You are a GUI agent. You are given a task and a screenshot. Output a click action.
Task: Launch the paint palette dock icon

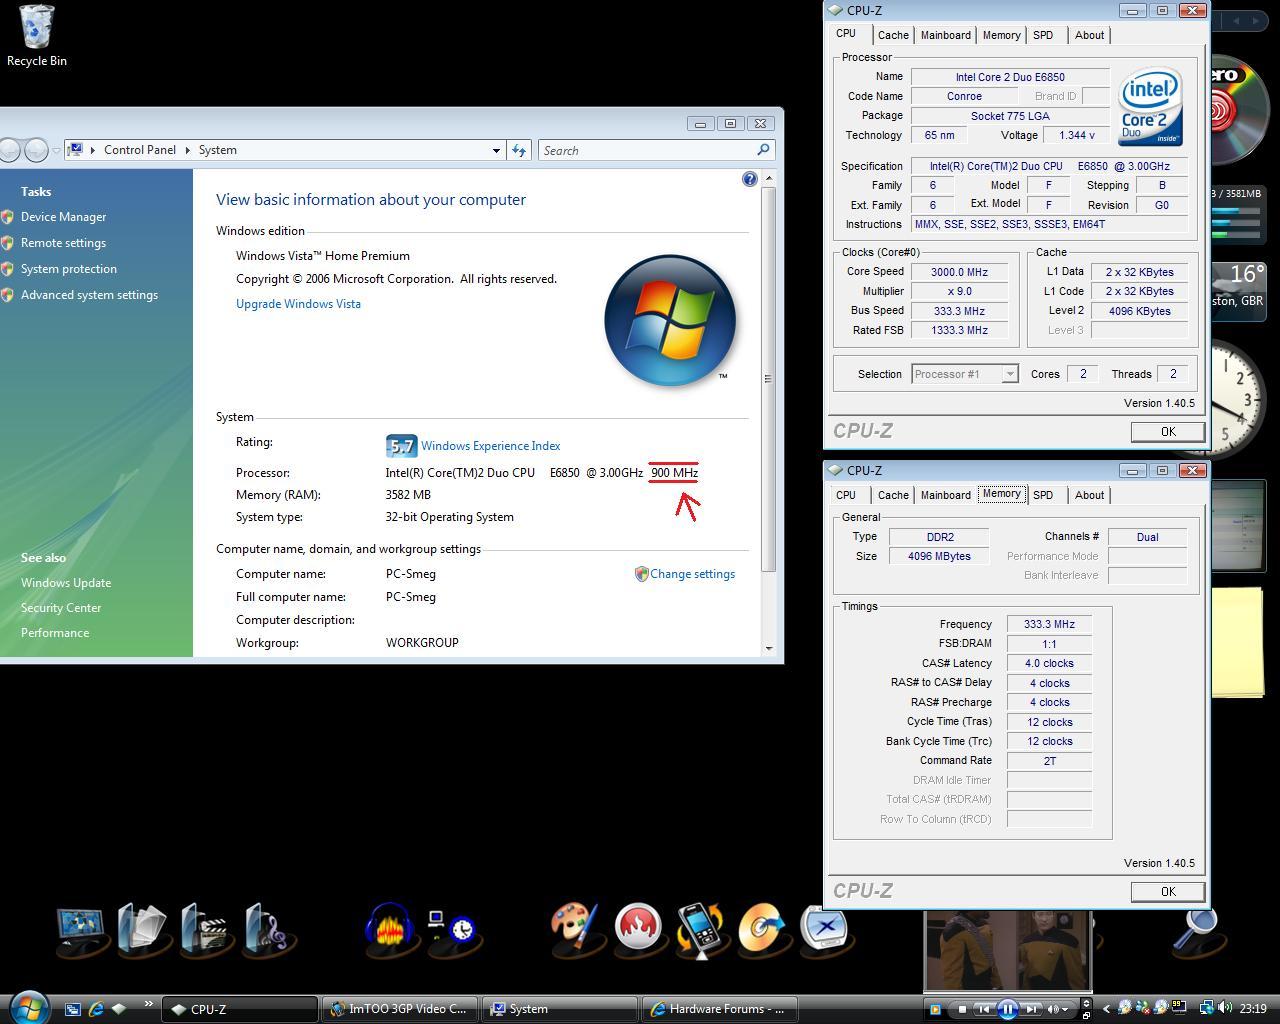tap(575, 927)
